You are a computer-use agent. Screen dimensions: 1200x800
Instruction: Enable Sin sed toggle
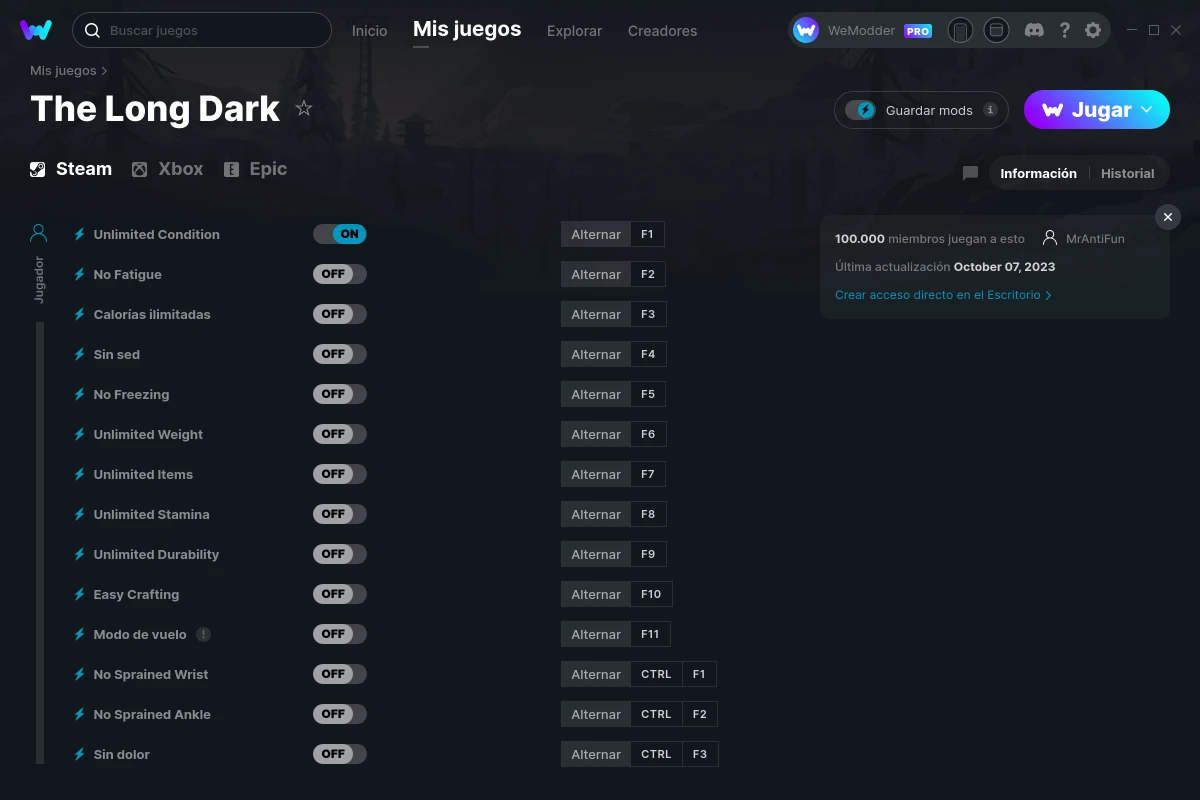tap(340, 354)
